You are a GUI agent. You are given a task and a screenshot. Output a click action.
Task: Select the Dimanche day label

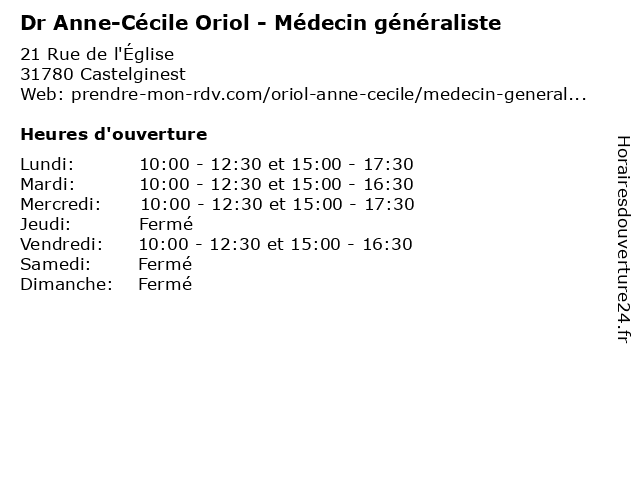point(66,284)
